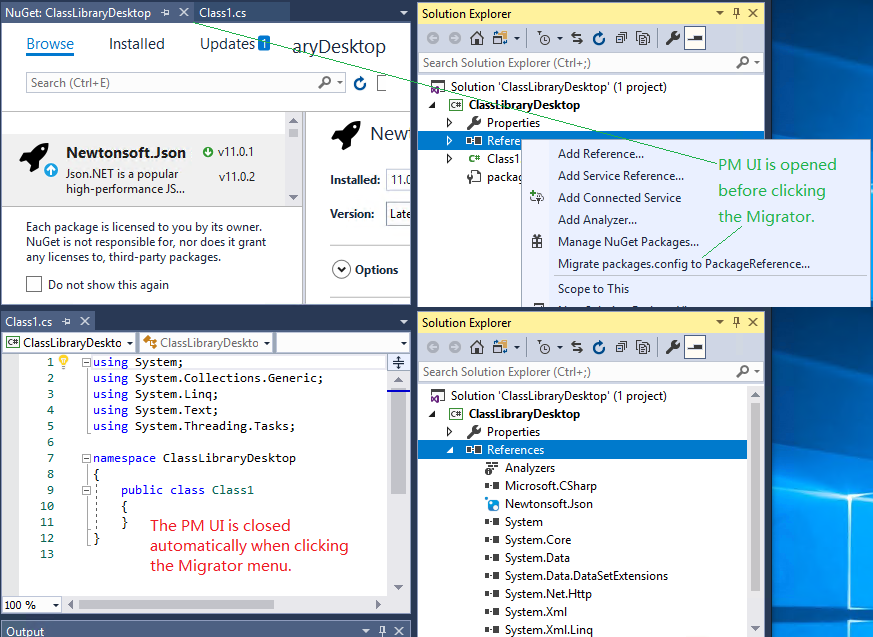Toggle the Preview Selected Items button
Image resolution: width=873 pixels, height=637 pixels.
644,38
